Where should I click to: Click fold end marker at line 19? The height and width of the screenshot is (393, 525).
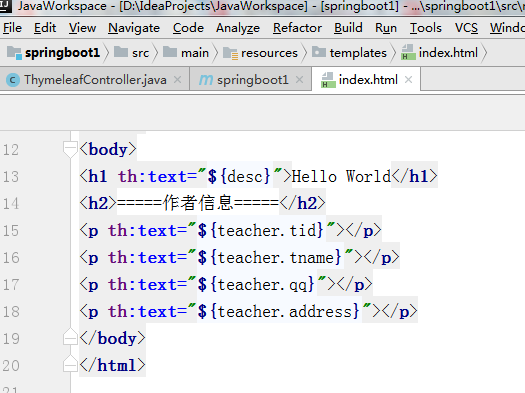pyautogui.click(x=70, y=337)
